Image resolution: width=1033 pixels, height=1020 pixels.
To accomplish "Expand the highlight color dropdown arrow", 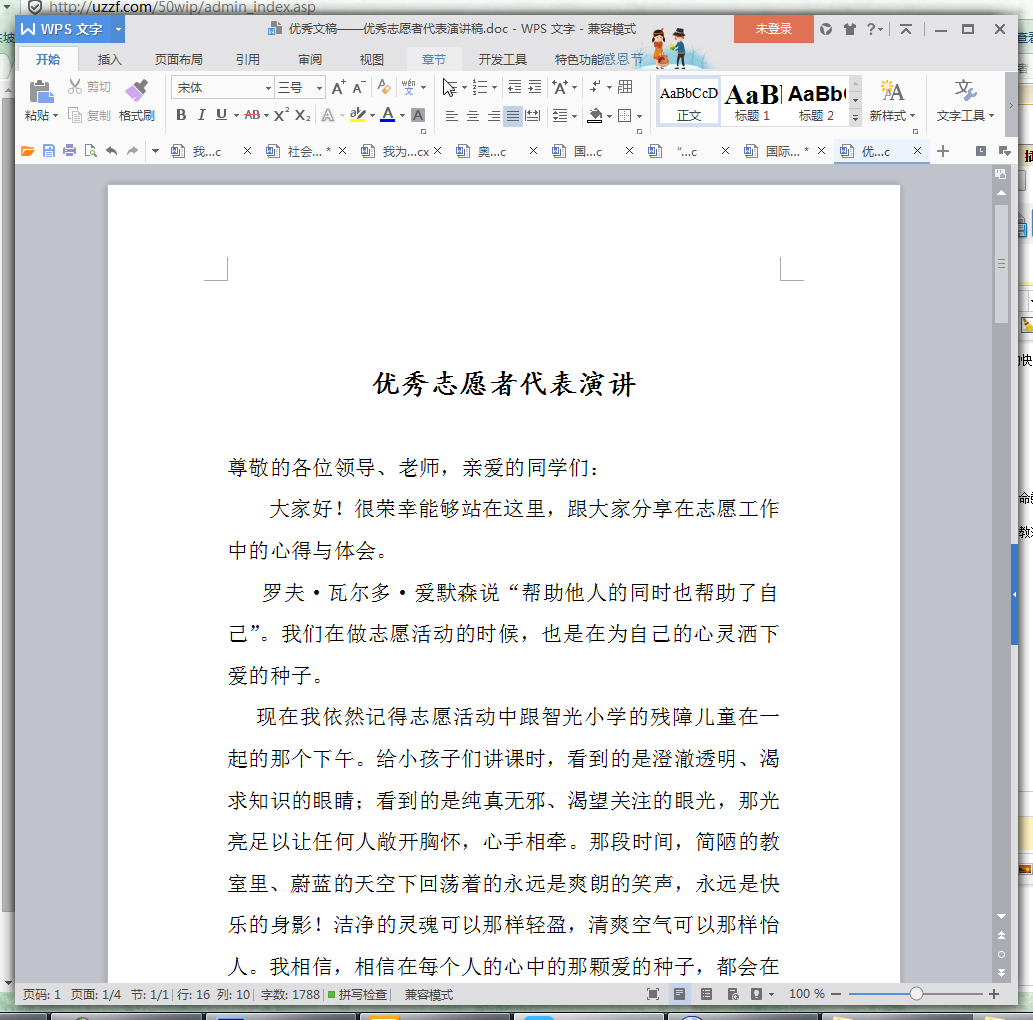I will [x=372, y=116].
